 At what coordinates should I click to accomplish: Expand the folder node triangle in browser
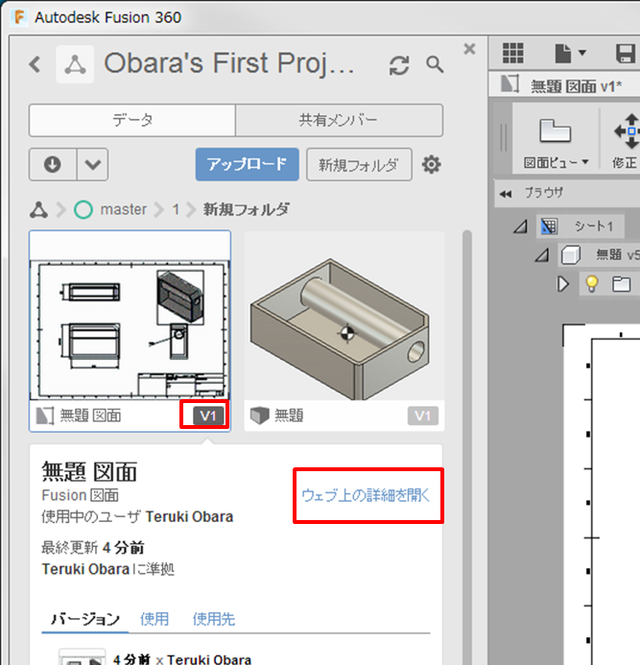tap(563, 284)
